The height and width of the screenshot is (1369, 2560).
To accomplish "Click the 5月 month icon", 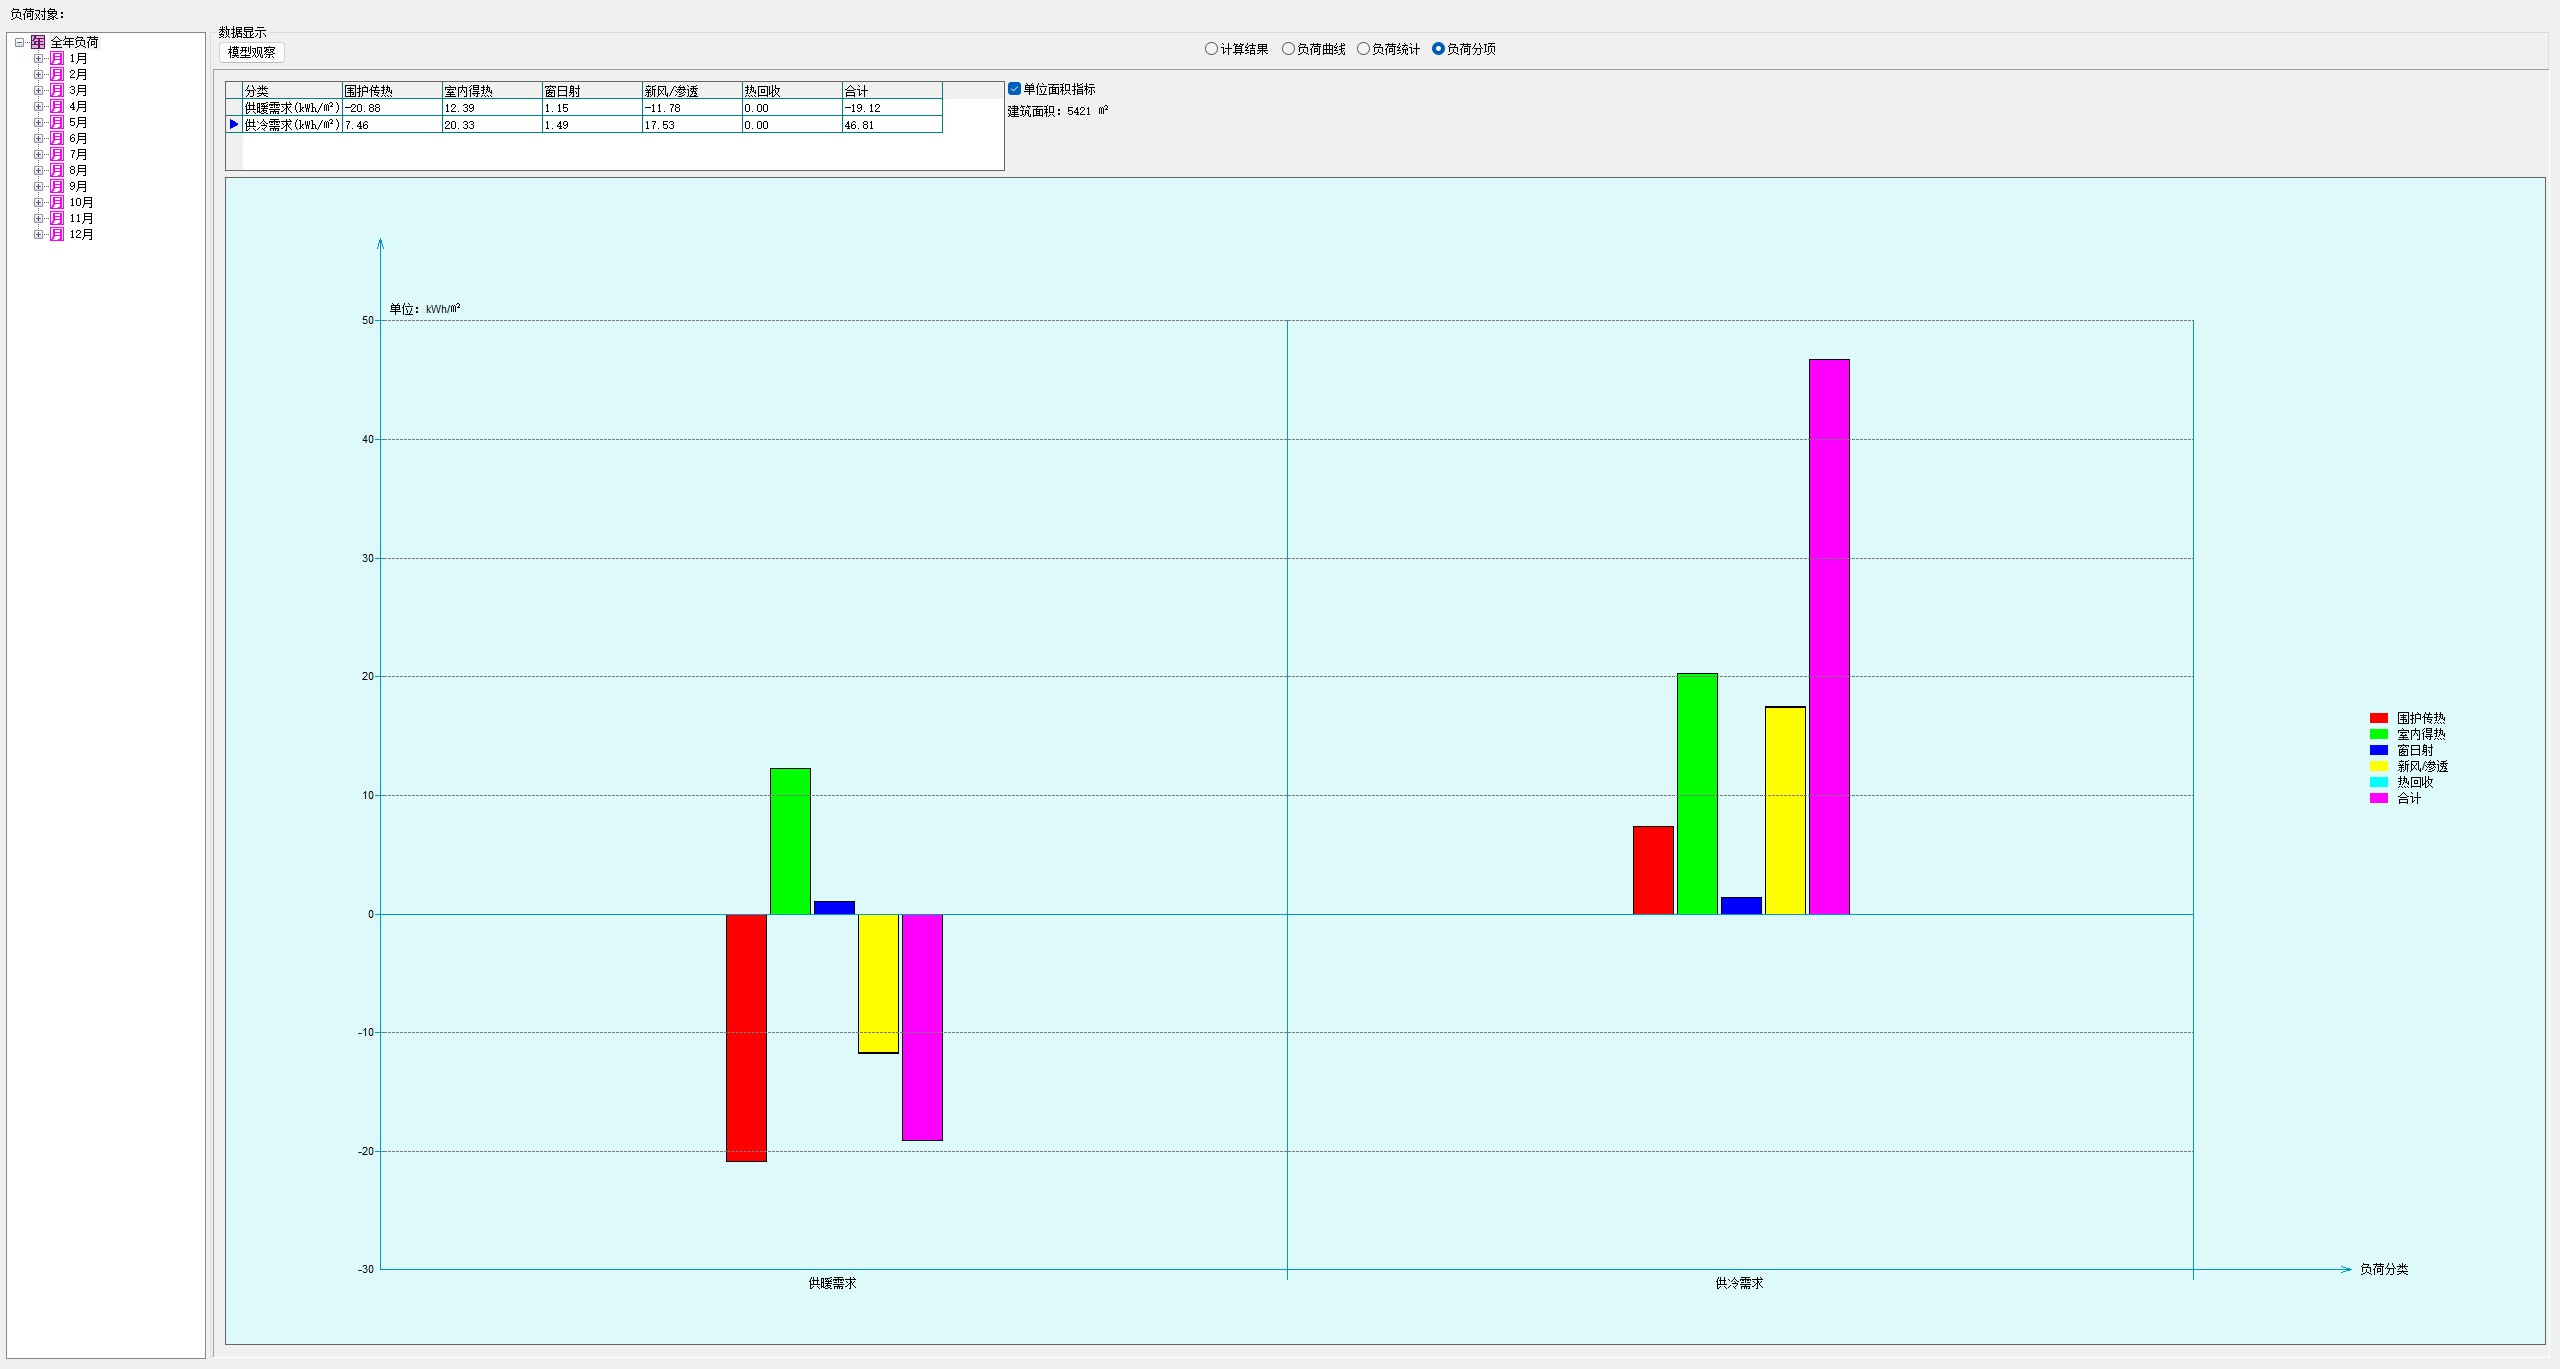I will point(57,122).
